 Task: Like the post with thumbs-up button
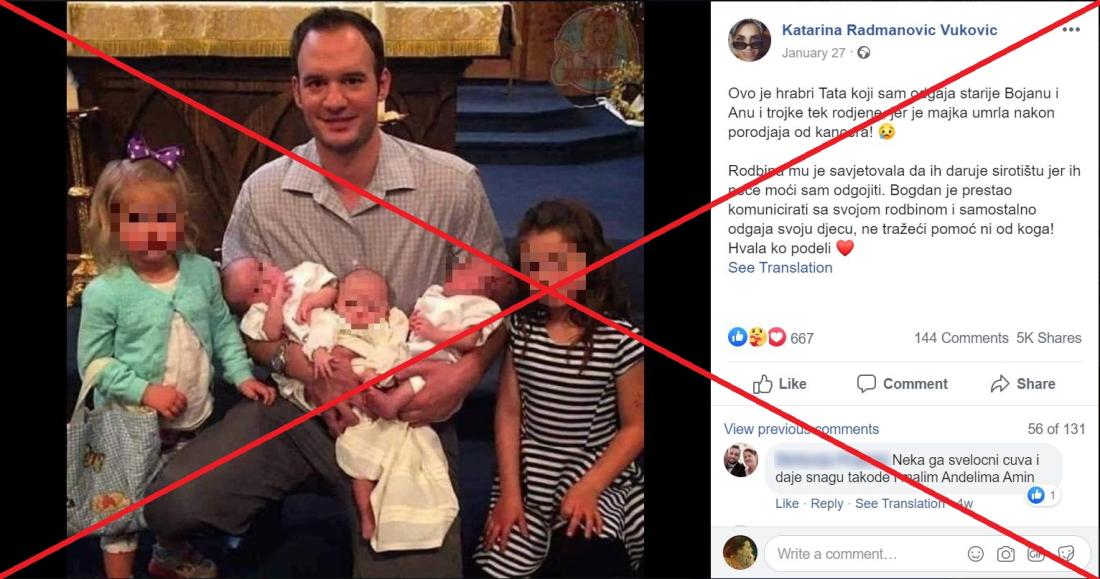(779, 384)
